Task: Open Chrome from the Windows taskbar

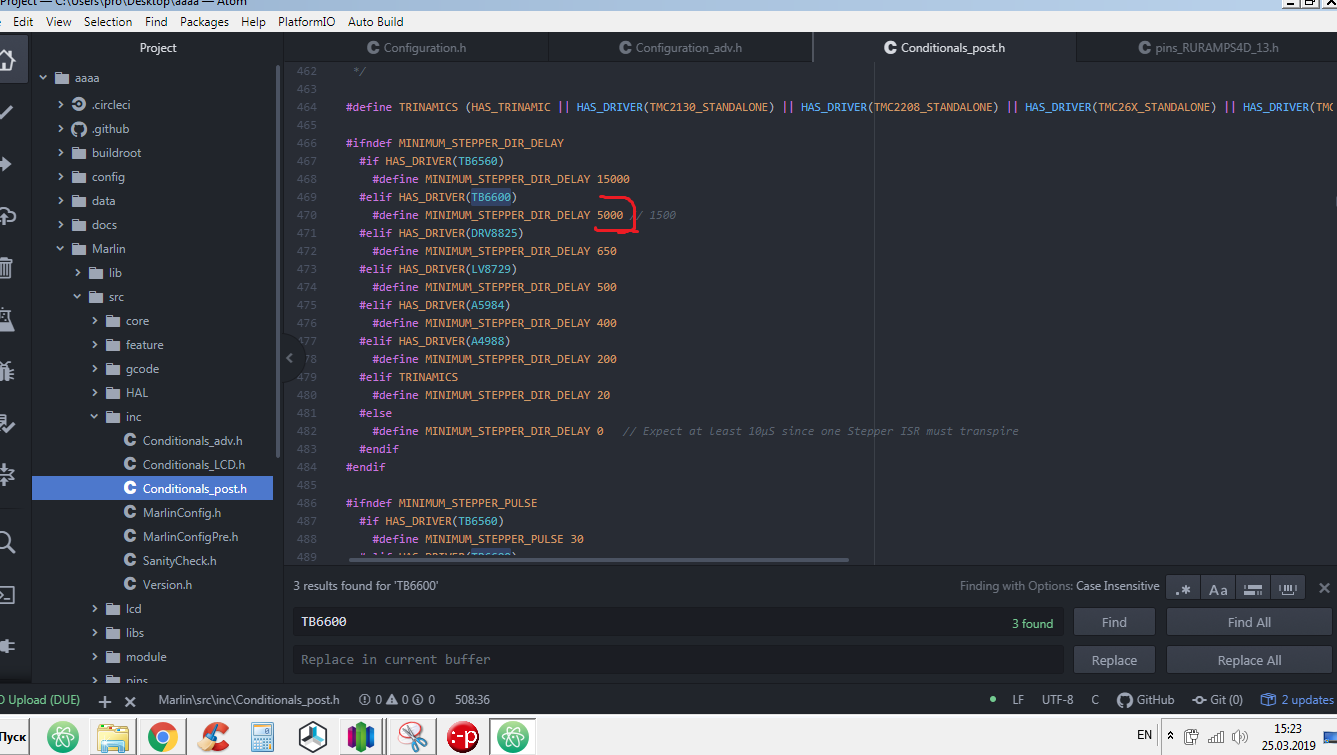Action: point(162,738)
